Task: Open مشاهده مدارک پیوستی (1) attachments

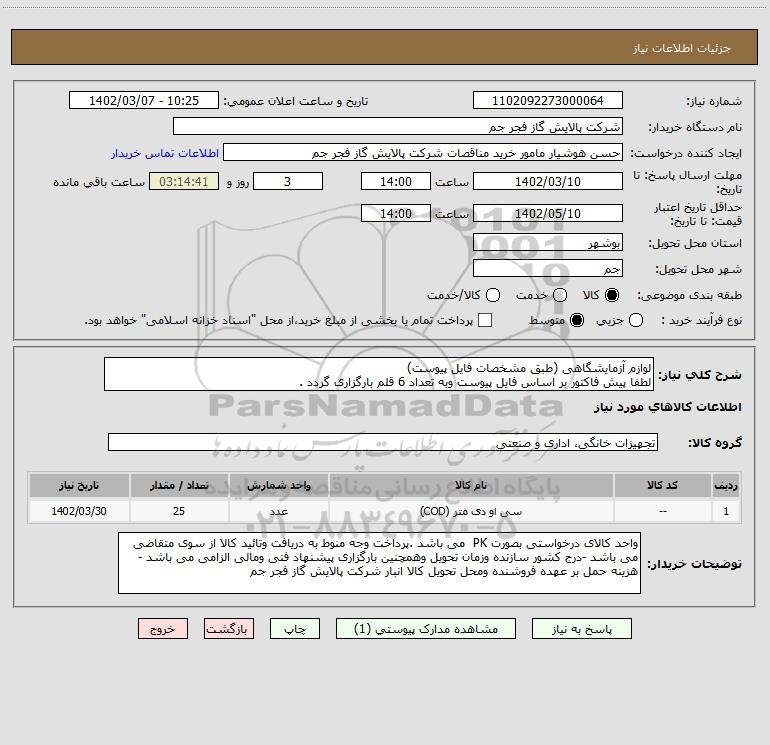Action: click(426, 629)
